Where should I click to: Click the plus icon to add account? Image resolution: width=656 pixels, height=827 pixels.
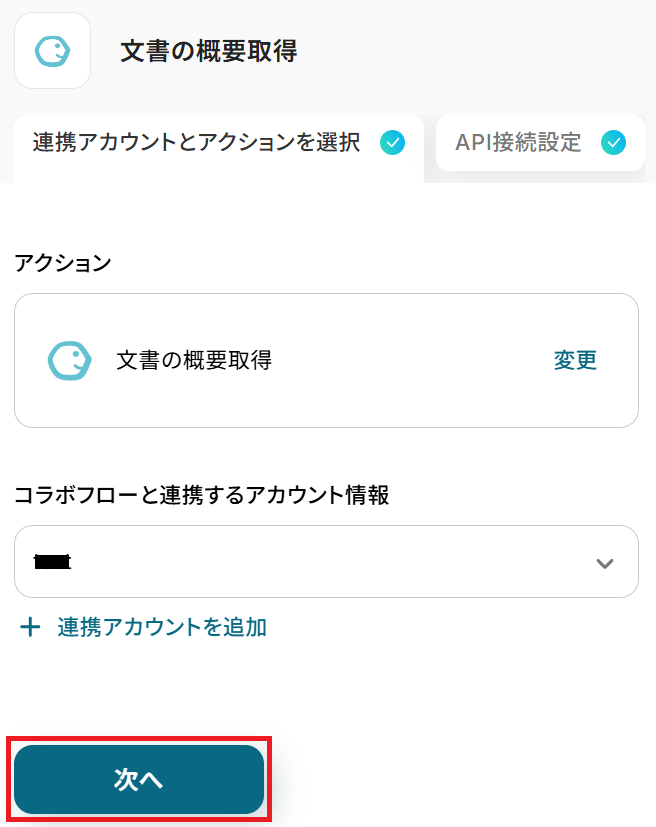click(31, 628)
